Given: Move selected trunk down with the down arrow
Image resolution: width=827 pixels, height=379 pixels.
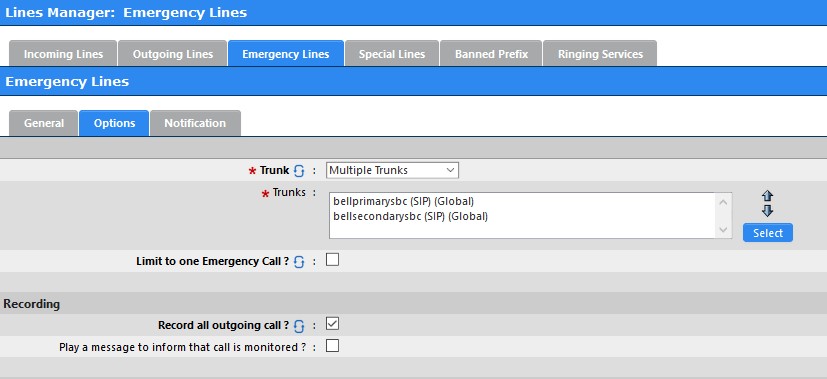Looking at the screenshot, I should click(x=767, y=211).
